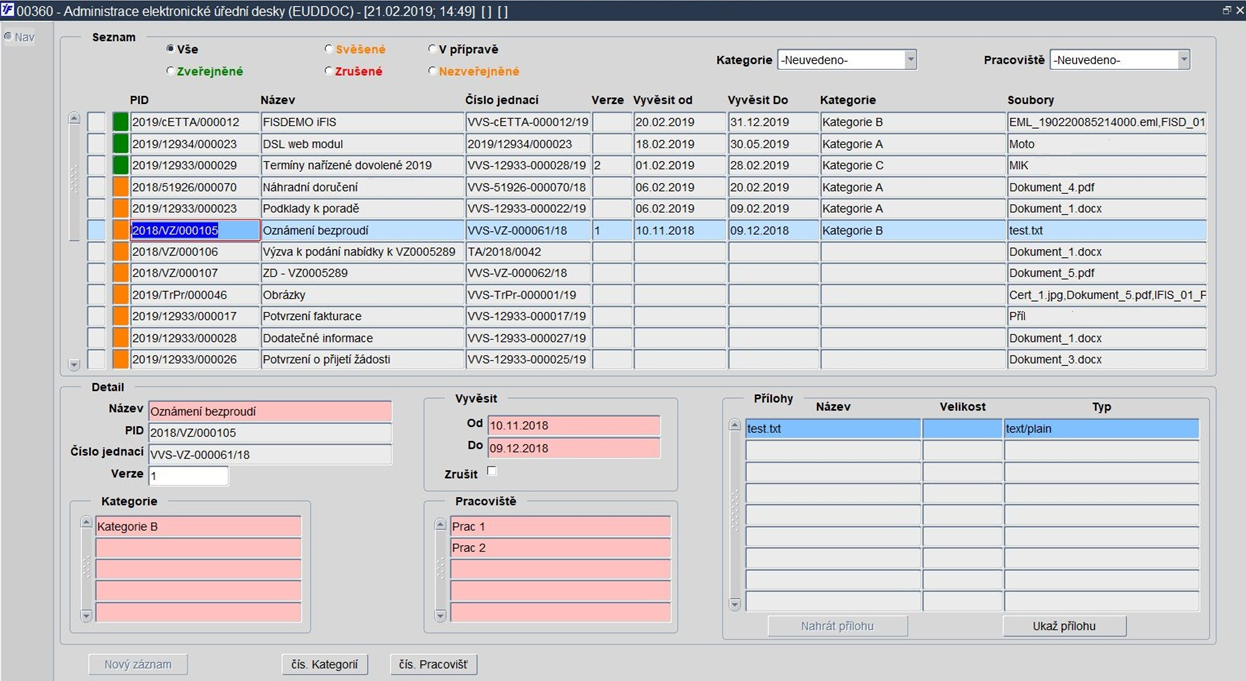Viewport: 1246px width, 681px height.
Task: Open the Kategorie filter dropdown
Action: [x=910, y=60]
